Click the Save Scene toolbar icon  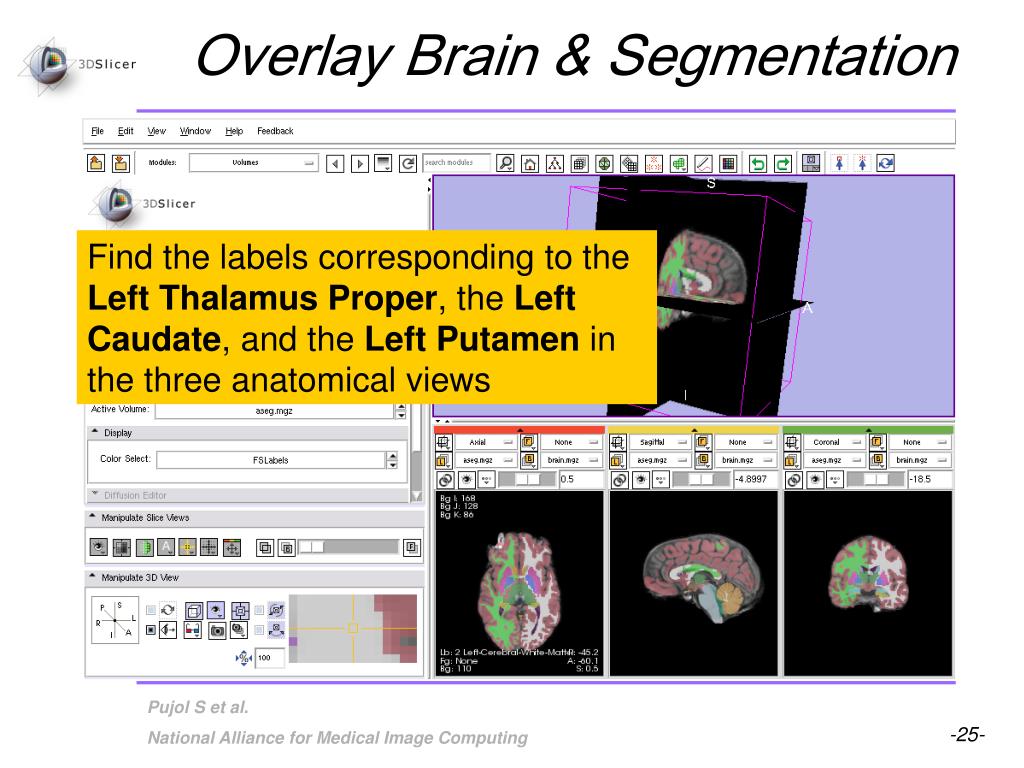(x=121, y=163)
